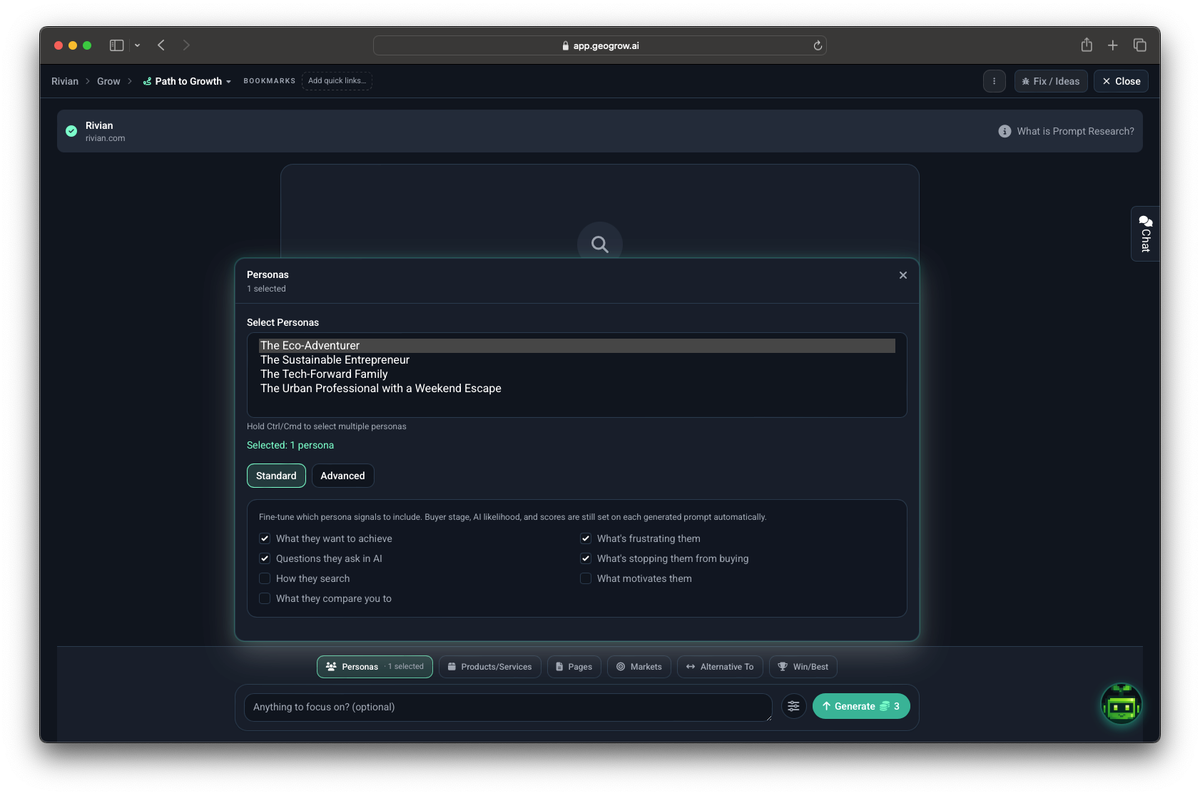Click the BOOKMARKS label

[270, 81]
